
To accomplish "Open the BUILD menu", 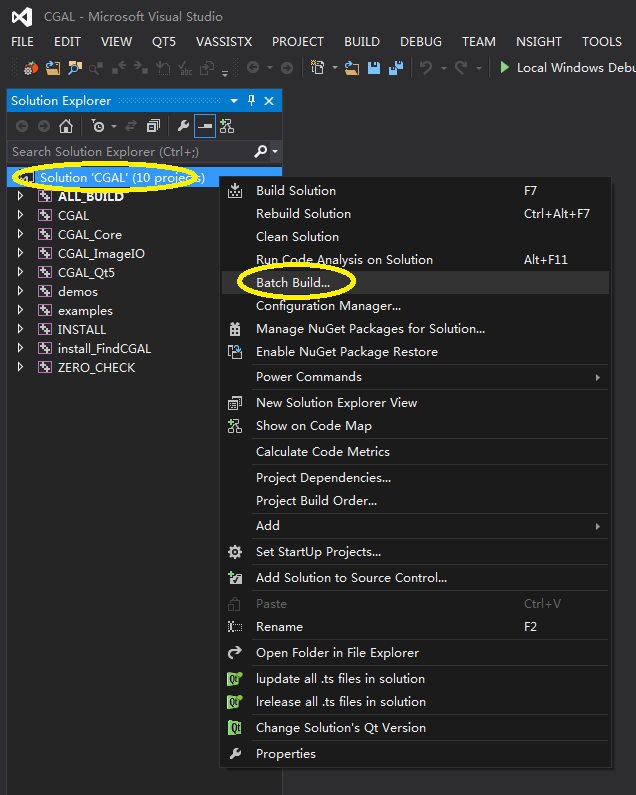I will pos(362,42).
